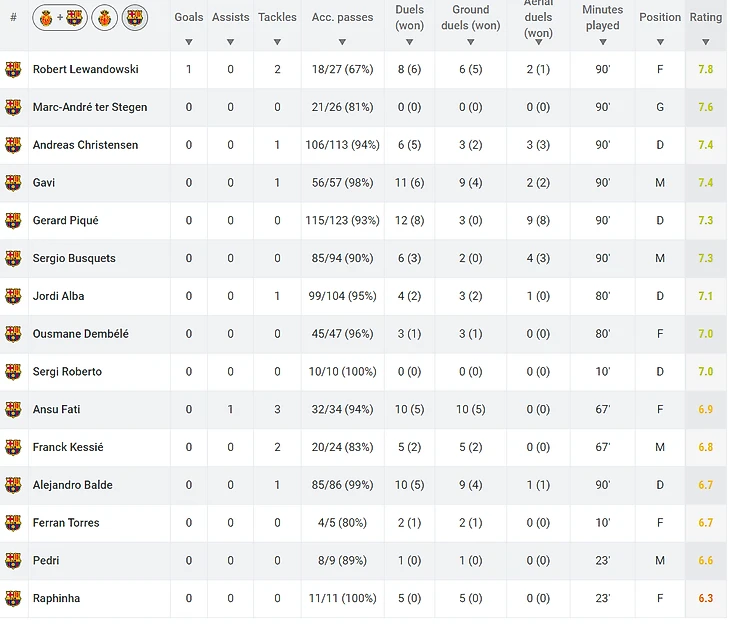The height and width of the screenshot is (624, 730).
Task: Filter players by Mallorca crest only
Action: click(x=104, y=17)
